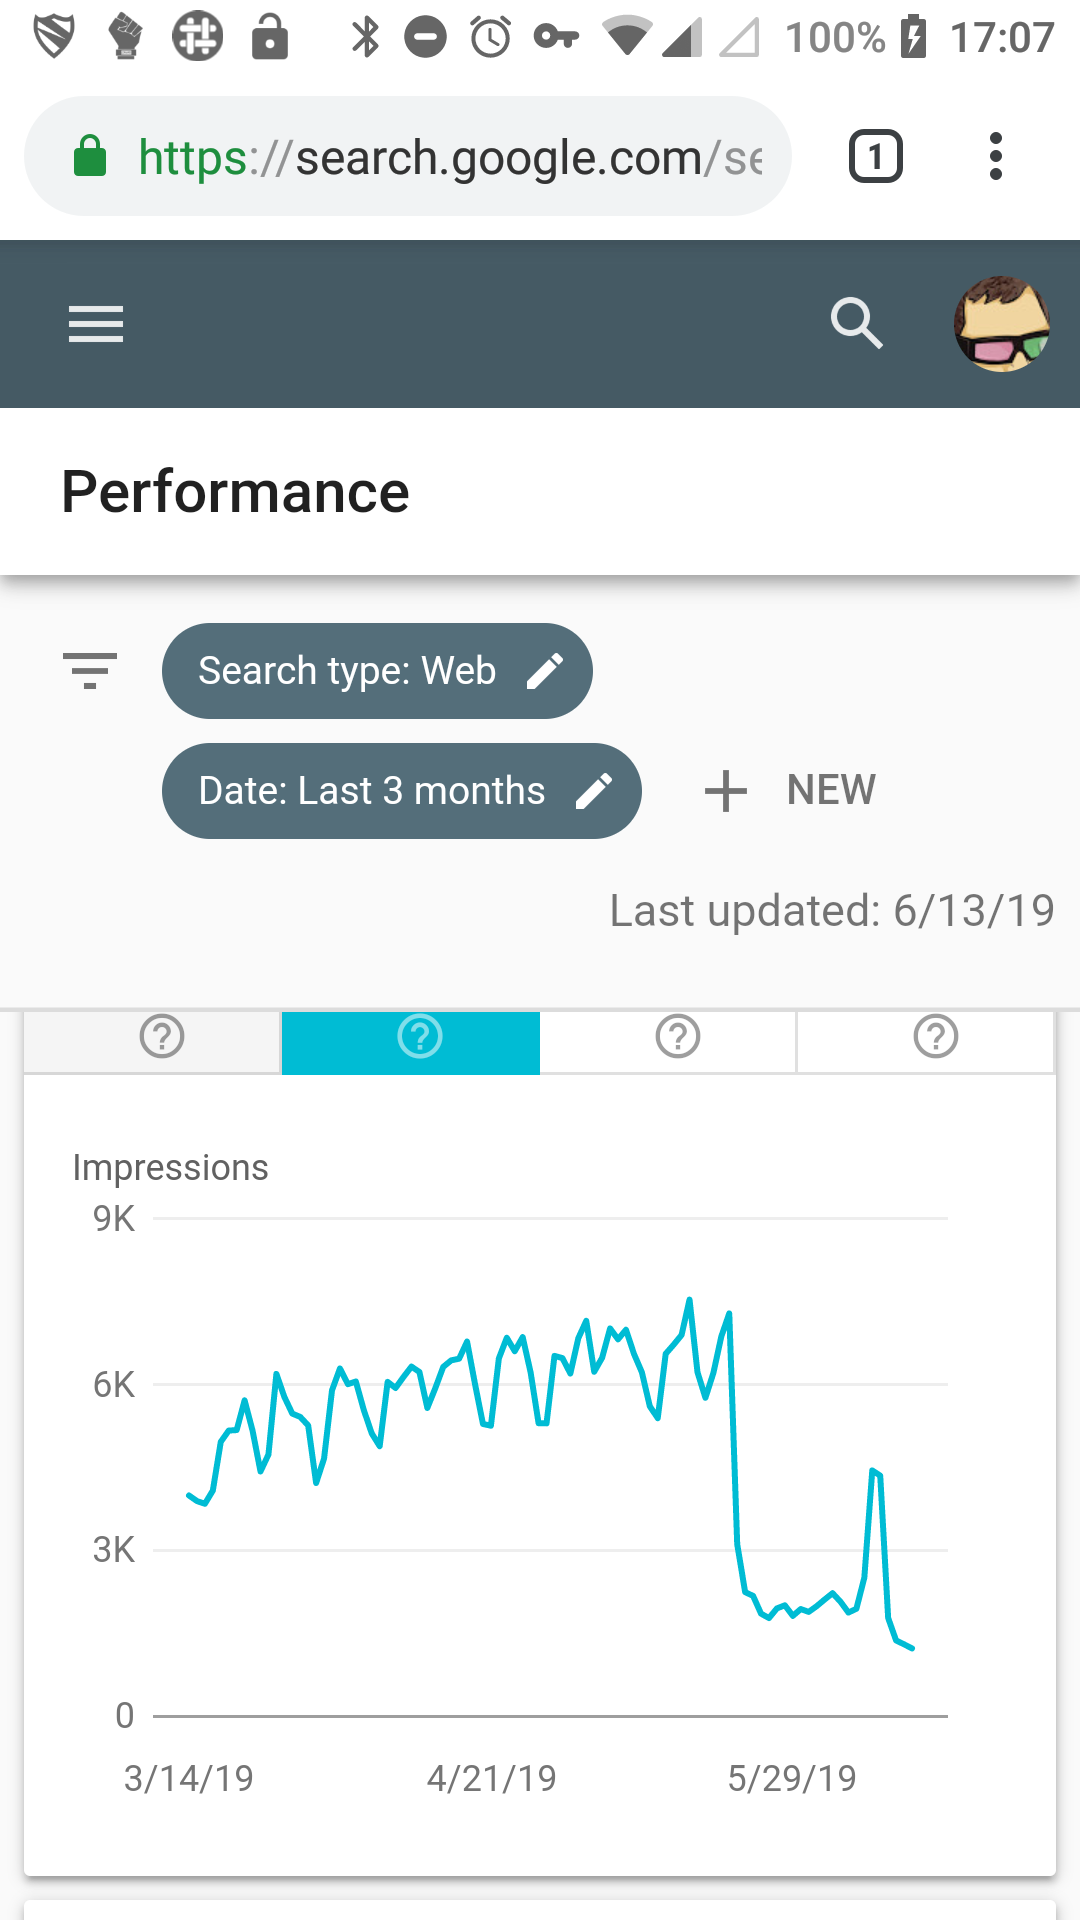Open Chrome three-dot overflow menu
The image size is (1080, 1920).
tap(995, 156)
